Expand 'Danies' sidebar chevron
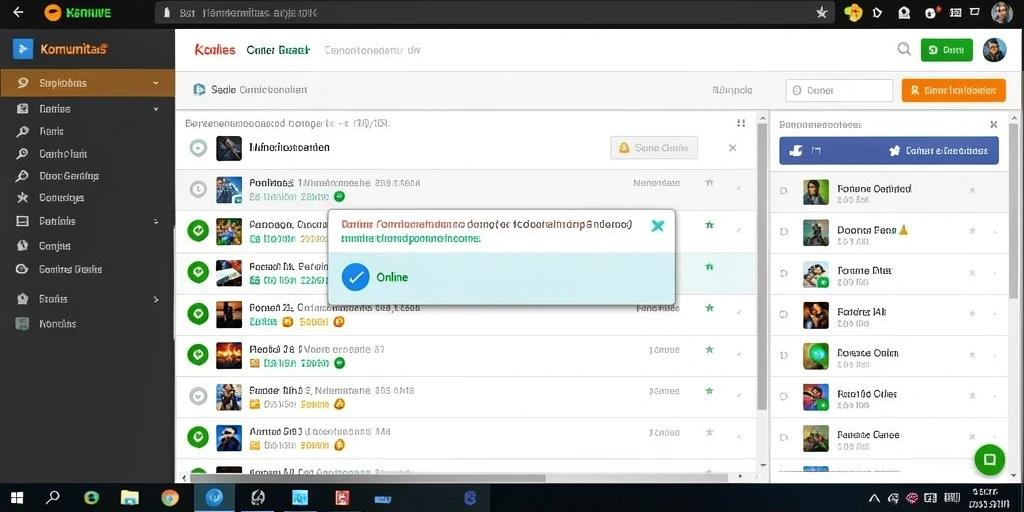Image resolution: width=1024 pixels, height=512 pixels. 155,109
